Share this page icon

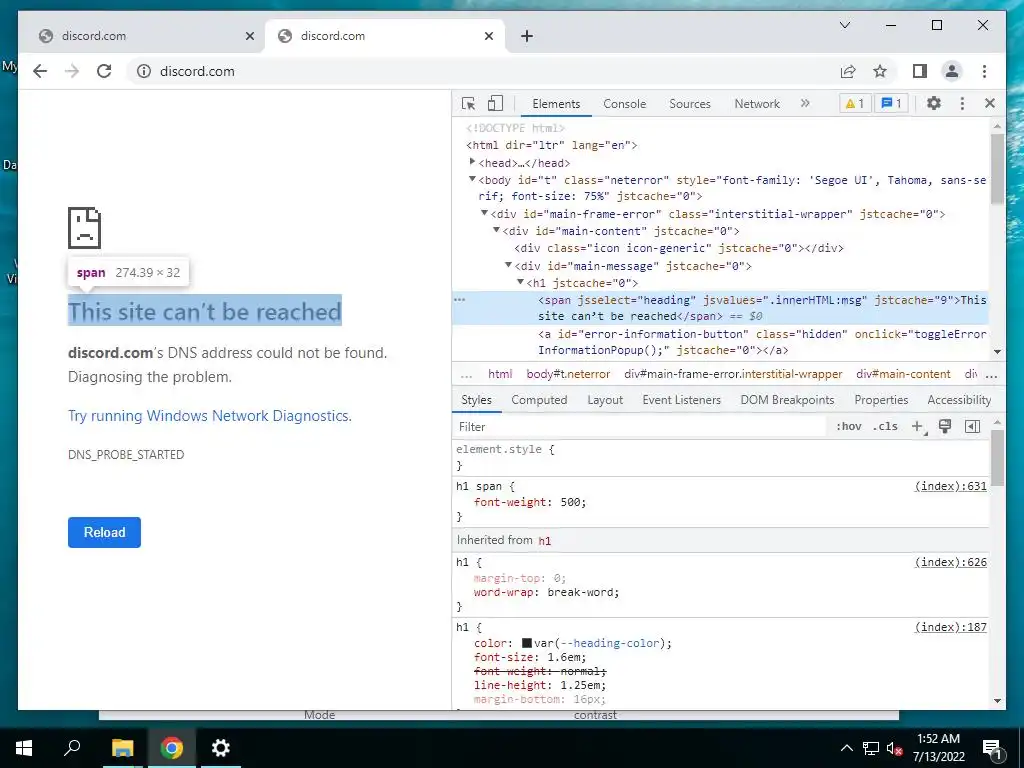(848, 71)
